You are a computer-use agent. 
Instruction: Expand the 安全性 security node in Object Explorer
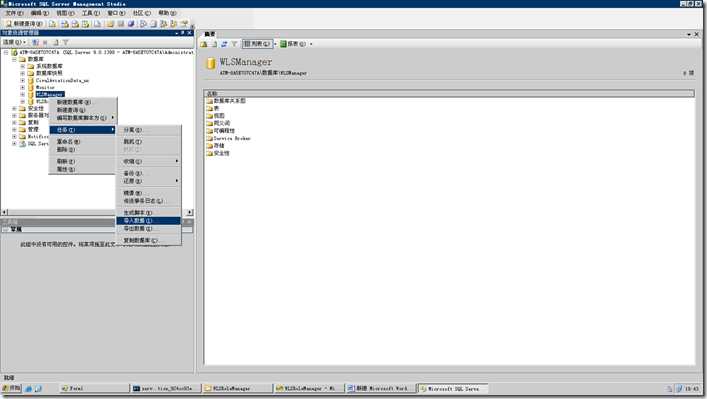[14, 109]
